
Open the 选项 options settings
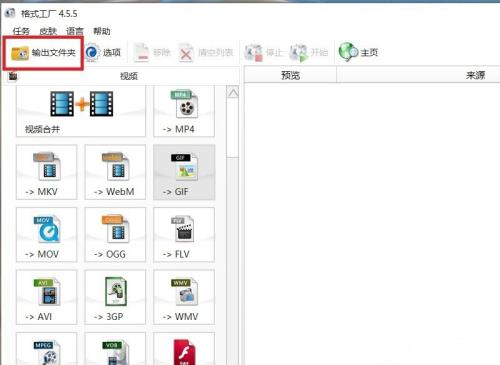click(x=103, y=52)
